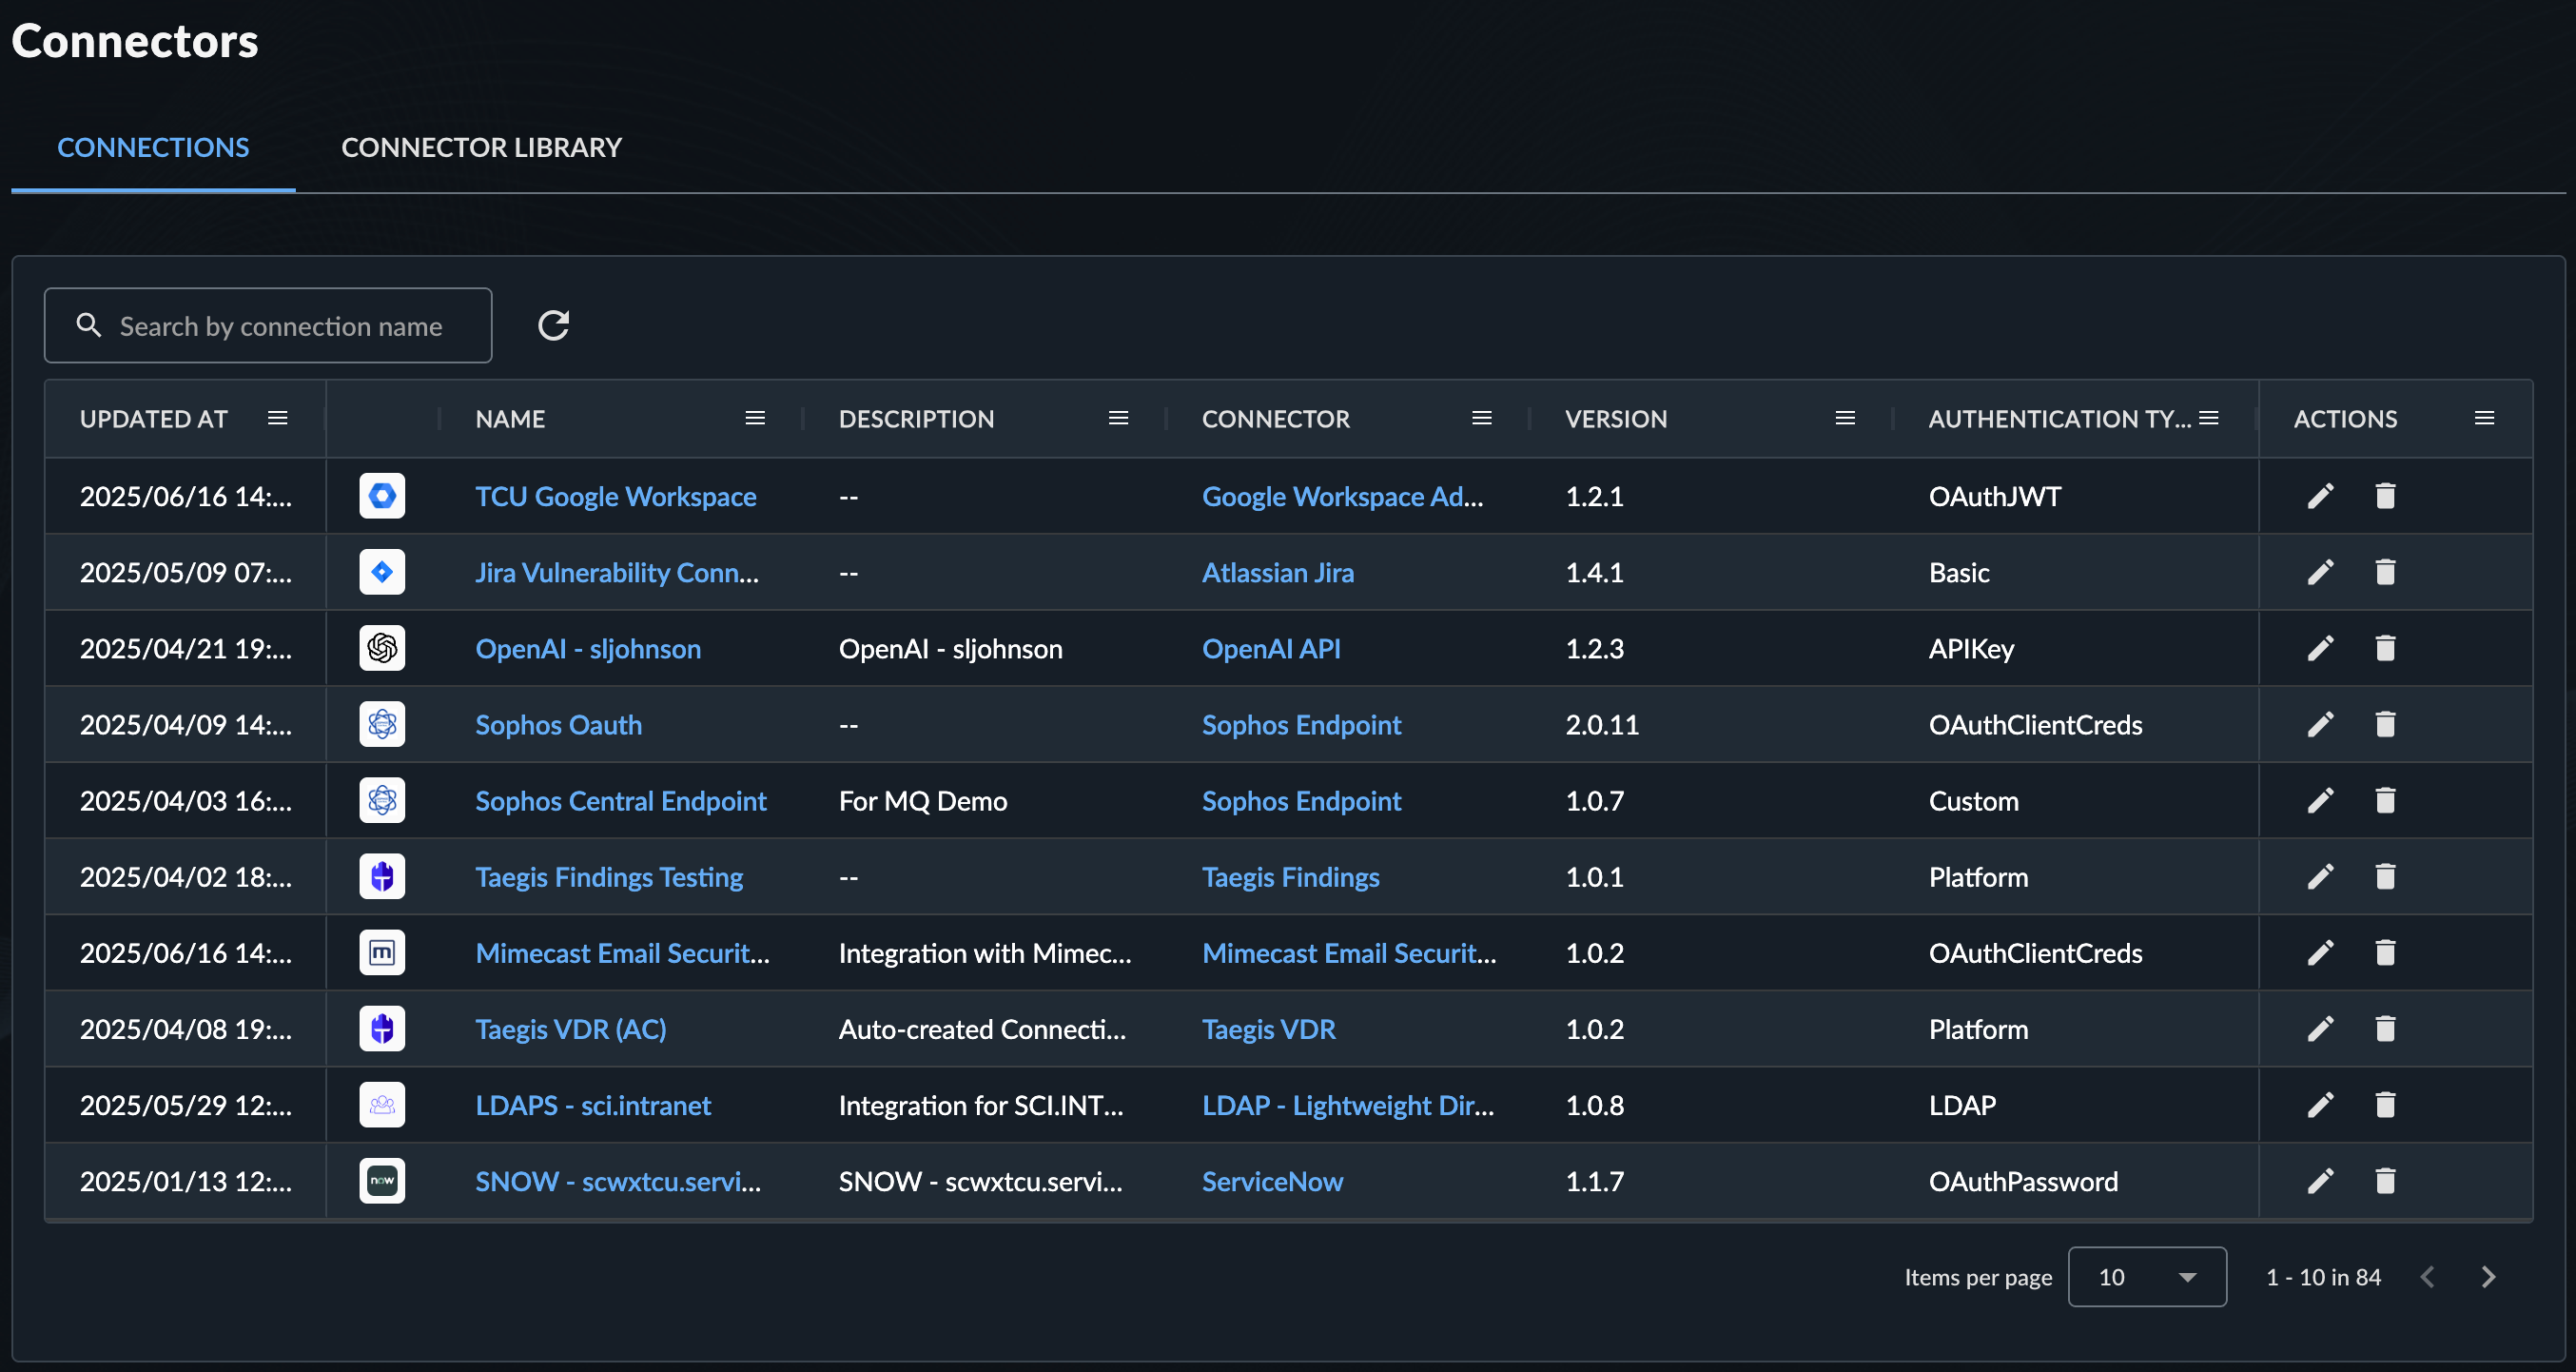This screenshot has width=2576, height=1372.
Task: Edit the LDAPS - sci.intranet connection
Action: [2320, 1104]
